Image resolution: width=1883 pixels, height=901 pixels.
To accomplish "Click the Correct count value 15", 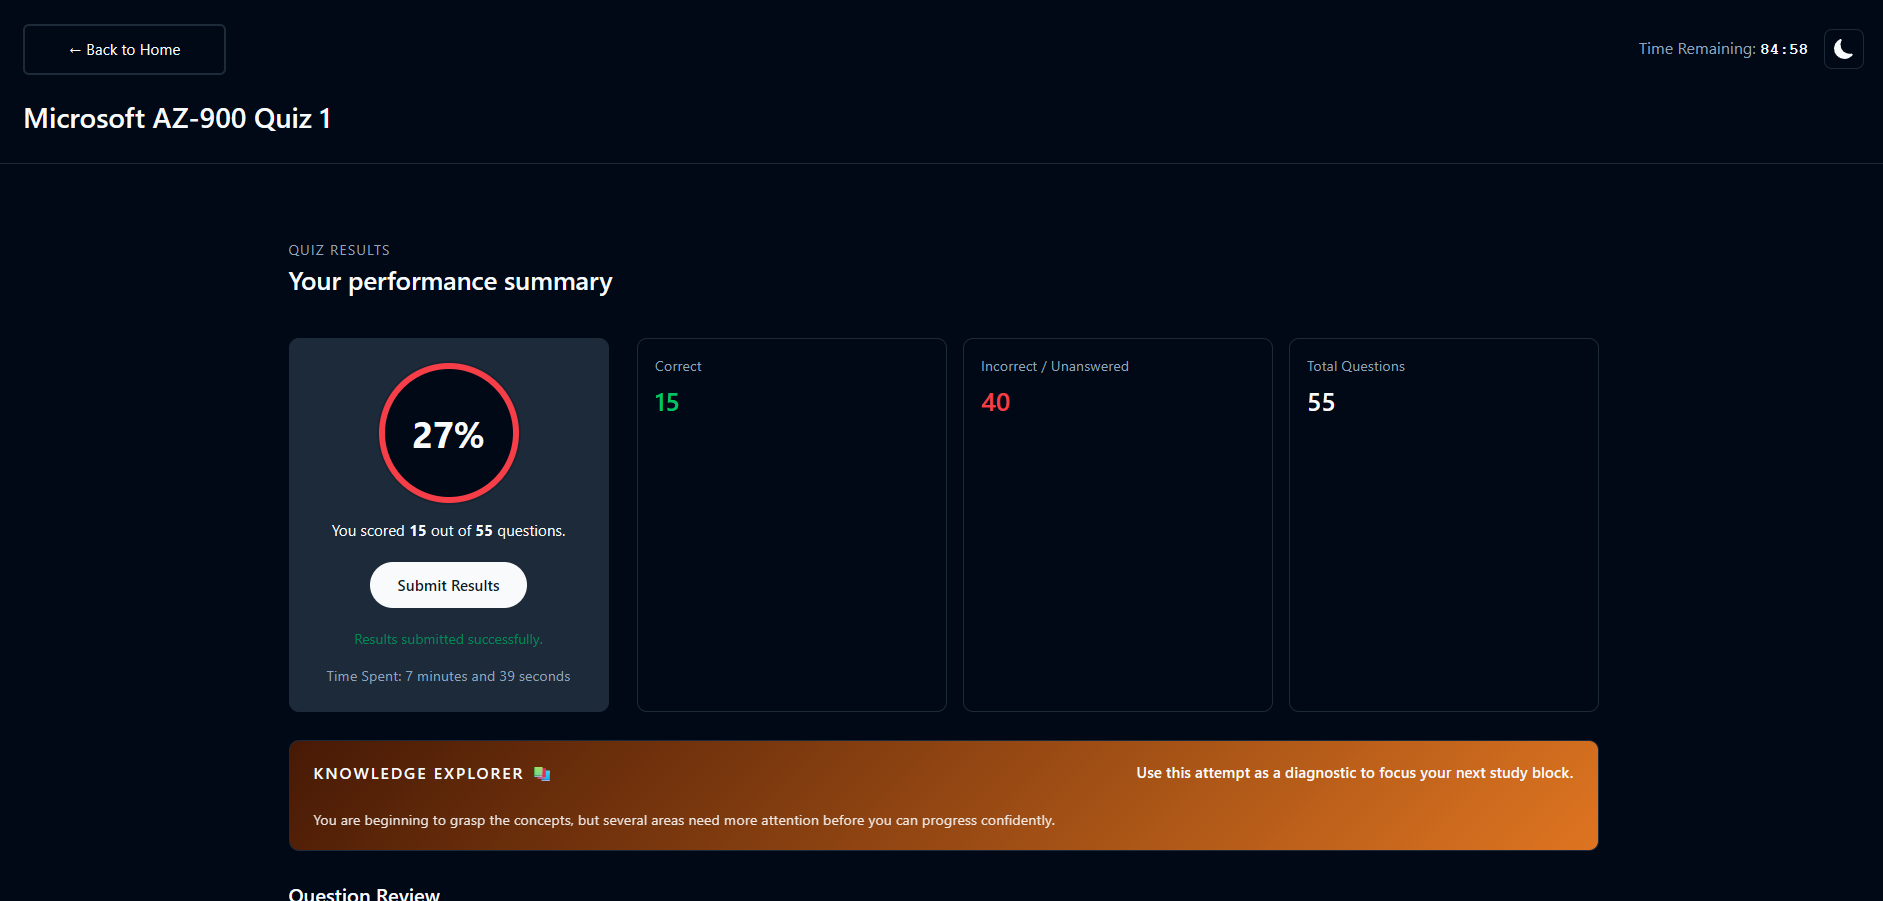I will (667, 403).
